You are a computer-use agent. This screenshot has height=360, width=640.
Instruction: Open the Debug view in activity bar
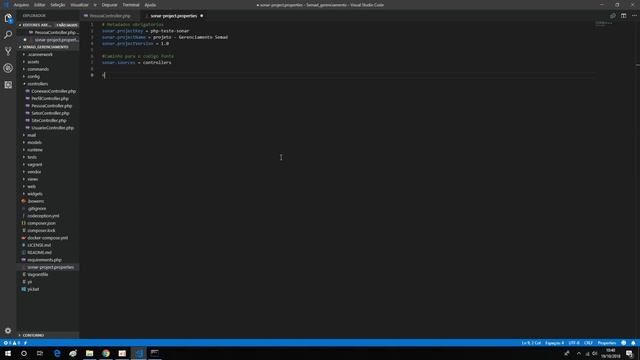(8, 68)
